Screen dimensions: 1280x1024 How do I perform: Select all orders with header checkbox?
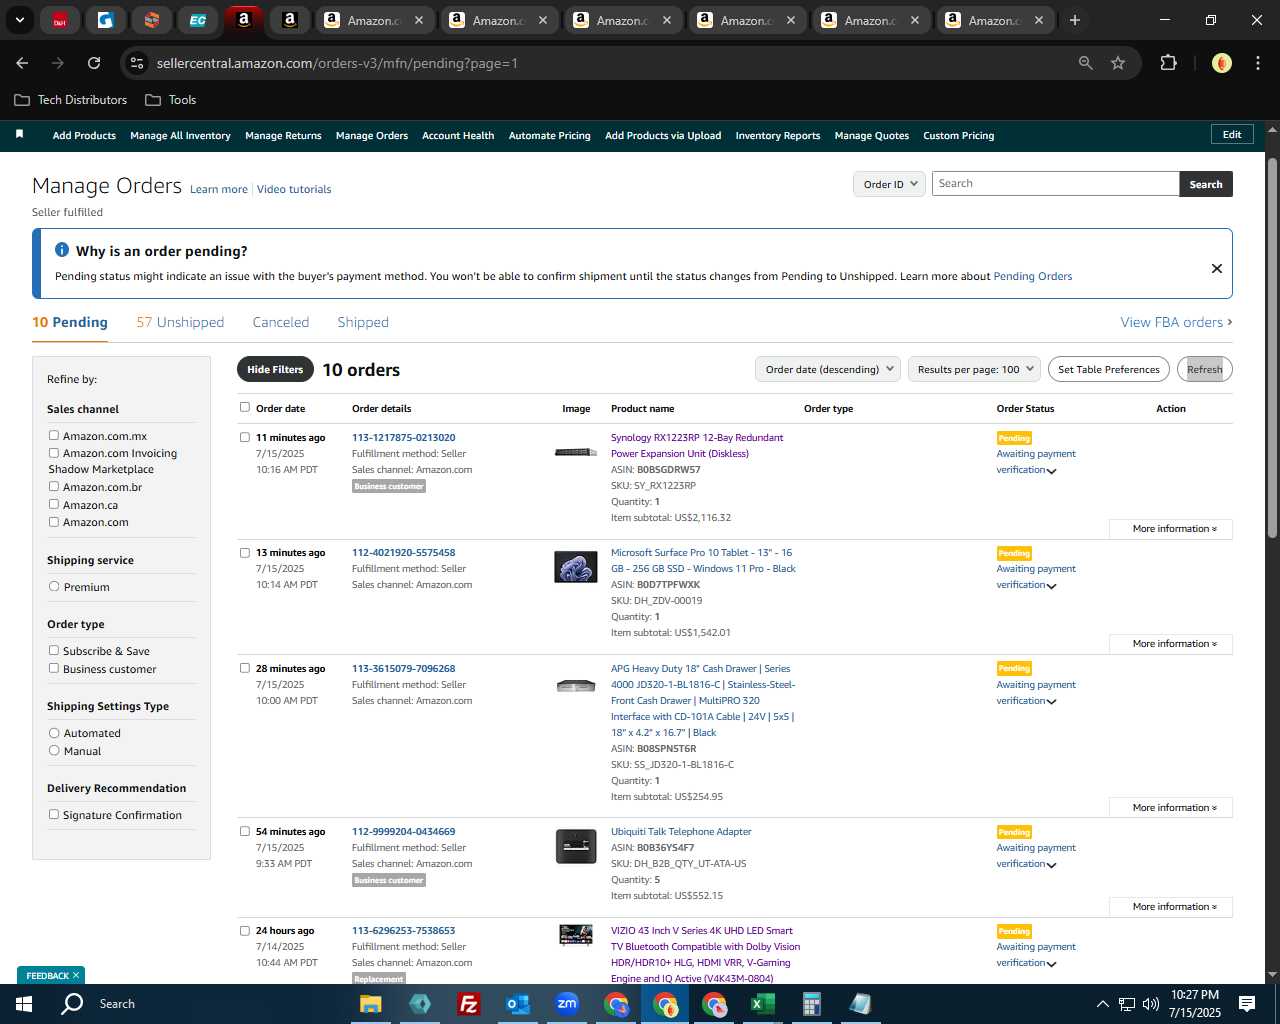tap(245, 407)
